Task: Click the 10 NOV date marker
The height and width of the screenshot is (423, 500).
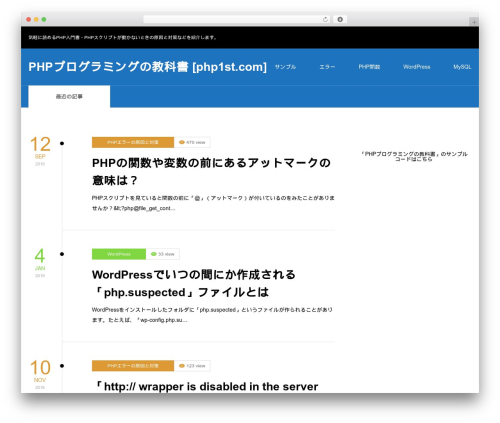Action: coord(40,374)
